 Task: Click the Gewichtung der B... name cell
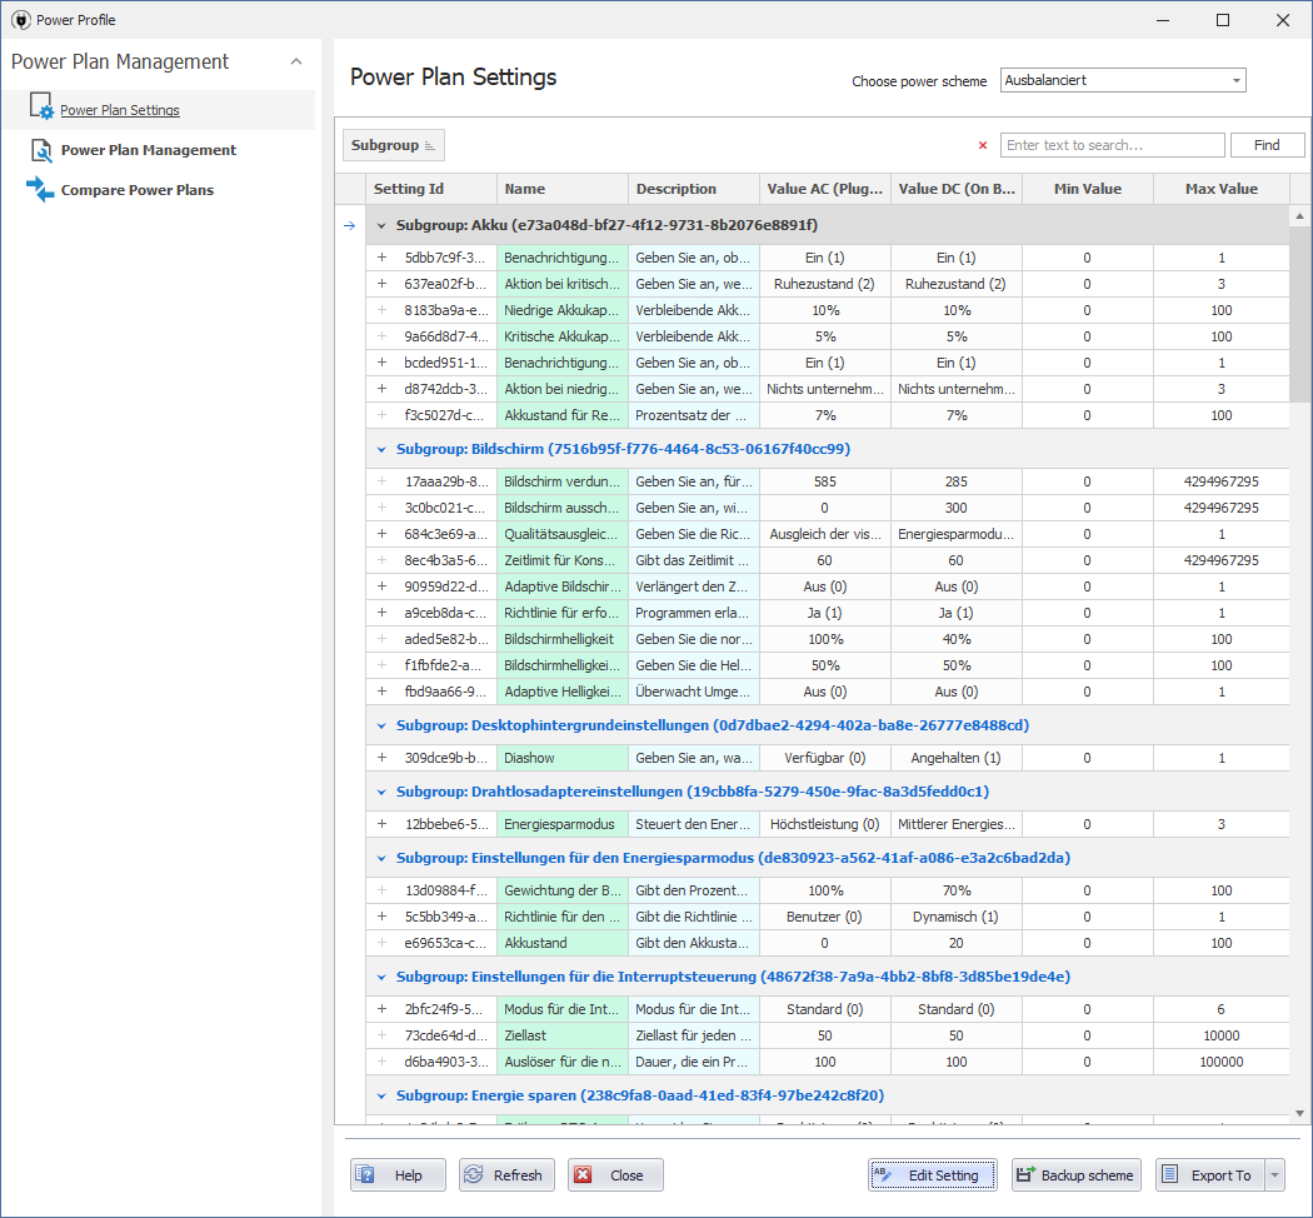click(x=562, y=891)
